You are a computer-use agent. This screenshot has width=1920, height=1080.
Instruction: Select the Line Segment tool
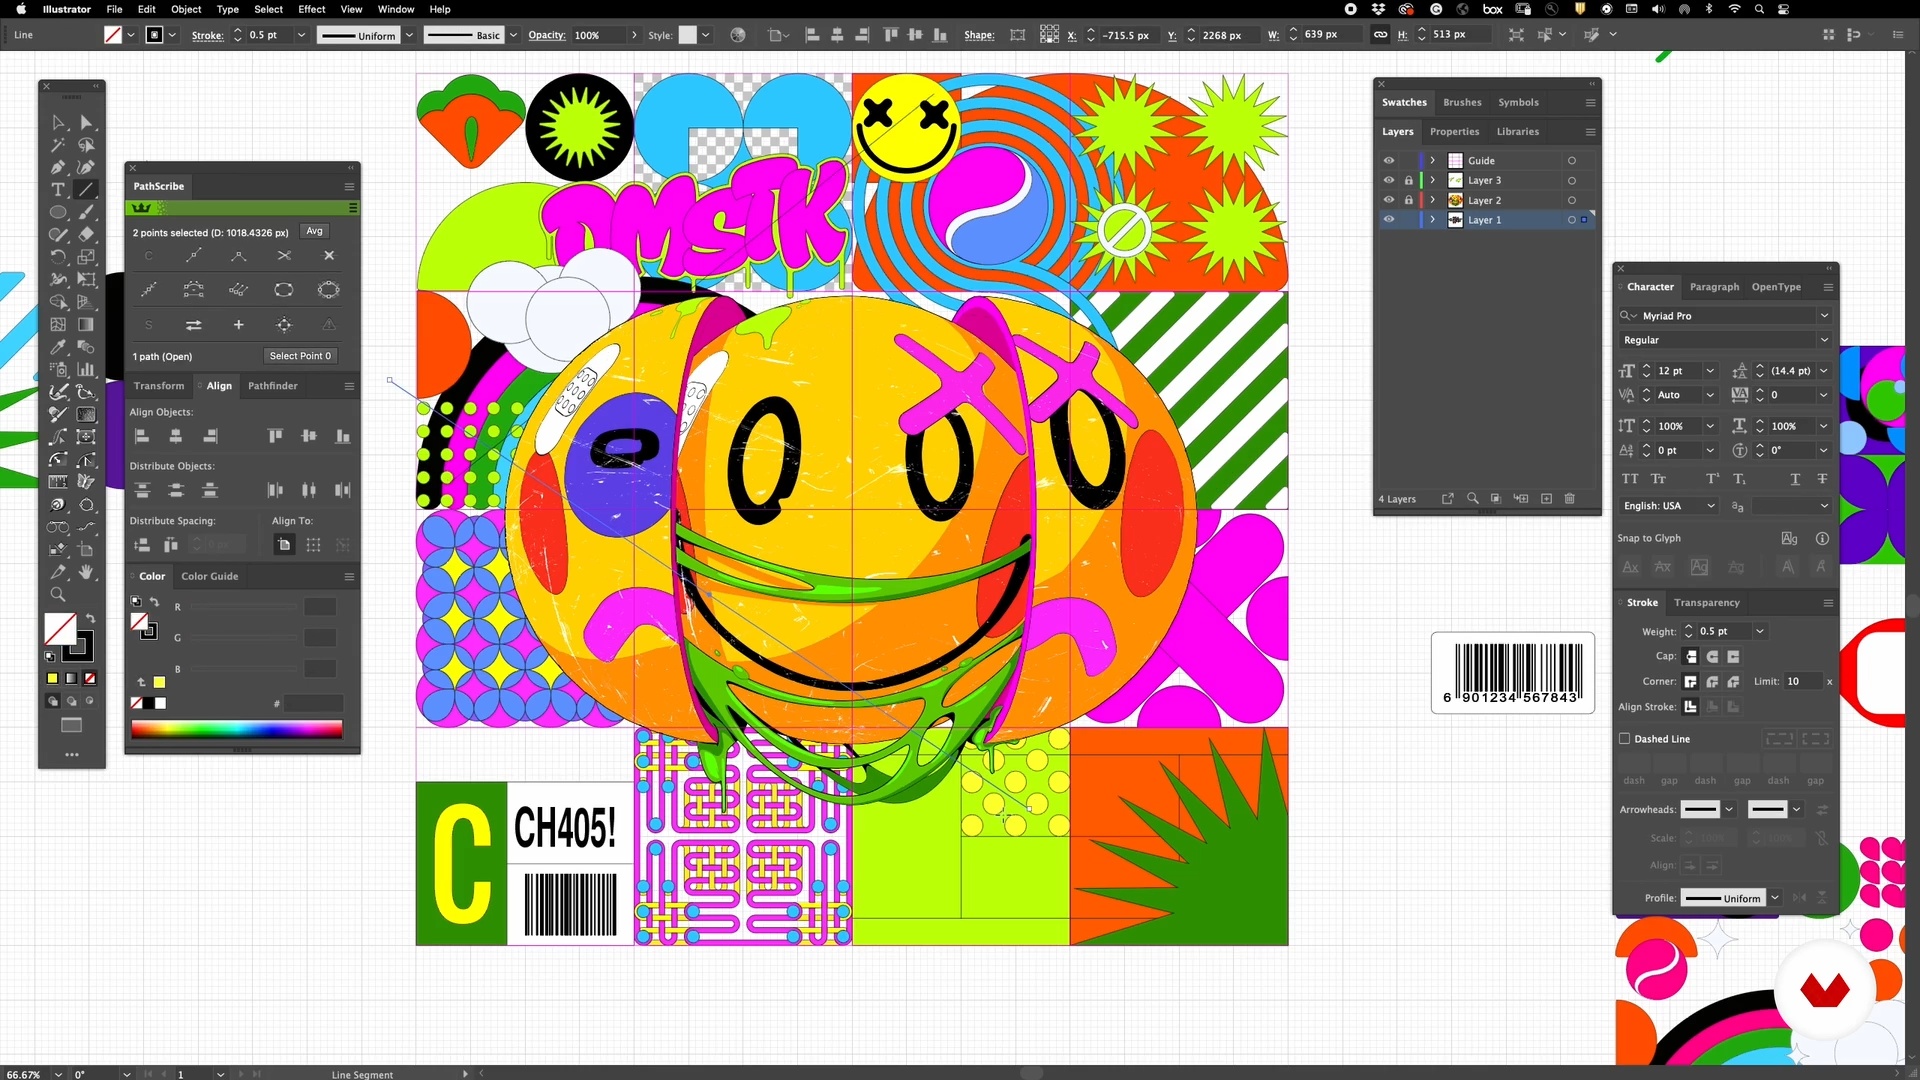pyautogui.click(x=86, y=189)
